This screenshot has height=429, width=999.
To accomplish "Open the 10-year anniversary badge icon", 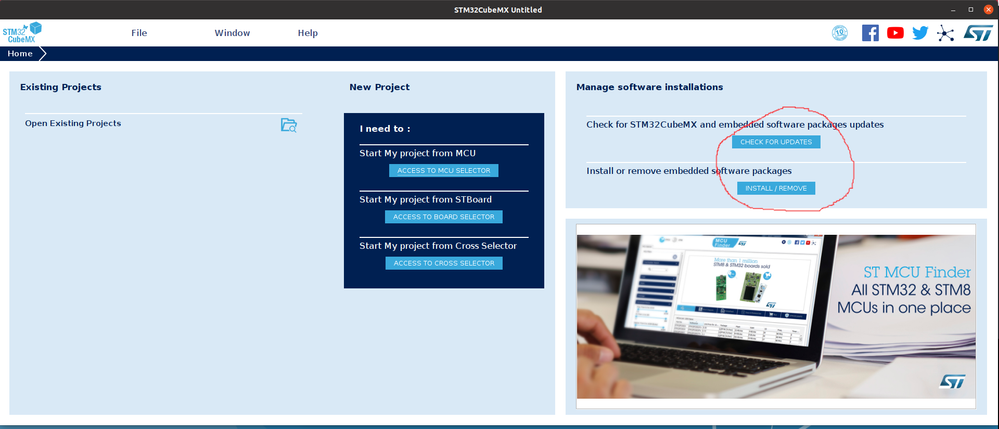I will [x=840, y=33].
